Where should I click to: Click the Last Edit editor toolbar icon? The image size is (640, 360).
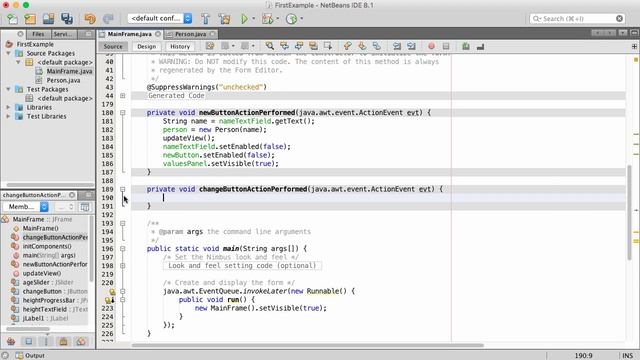coord(210,46)
